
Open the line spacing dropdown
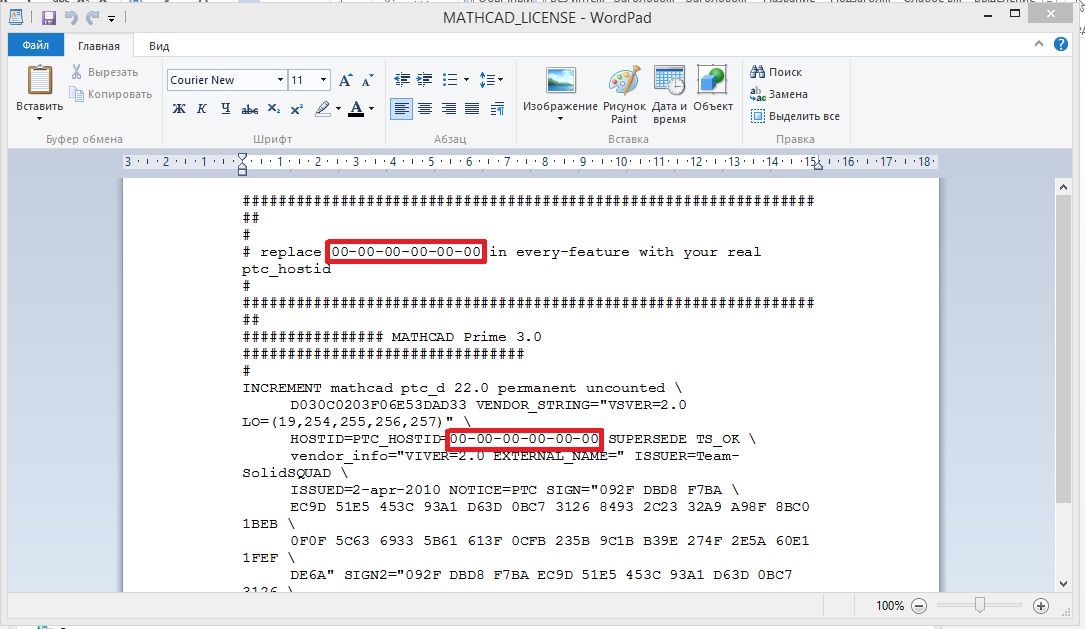[491, 80]
